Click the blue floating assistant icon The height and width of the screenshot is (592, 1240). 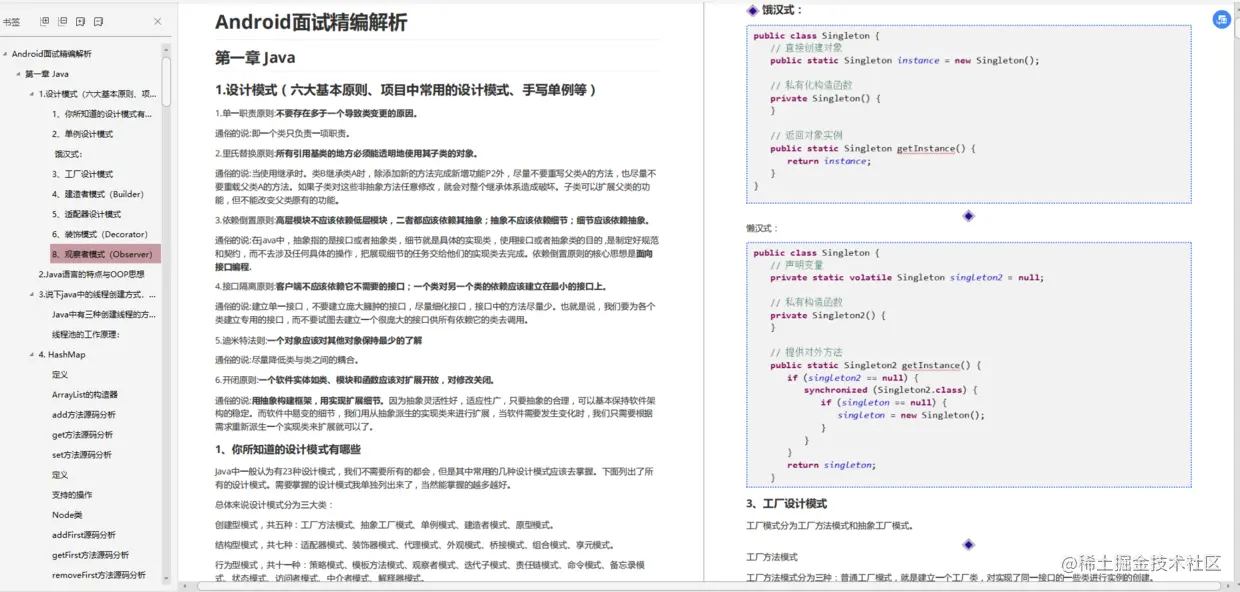1221,20
